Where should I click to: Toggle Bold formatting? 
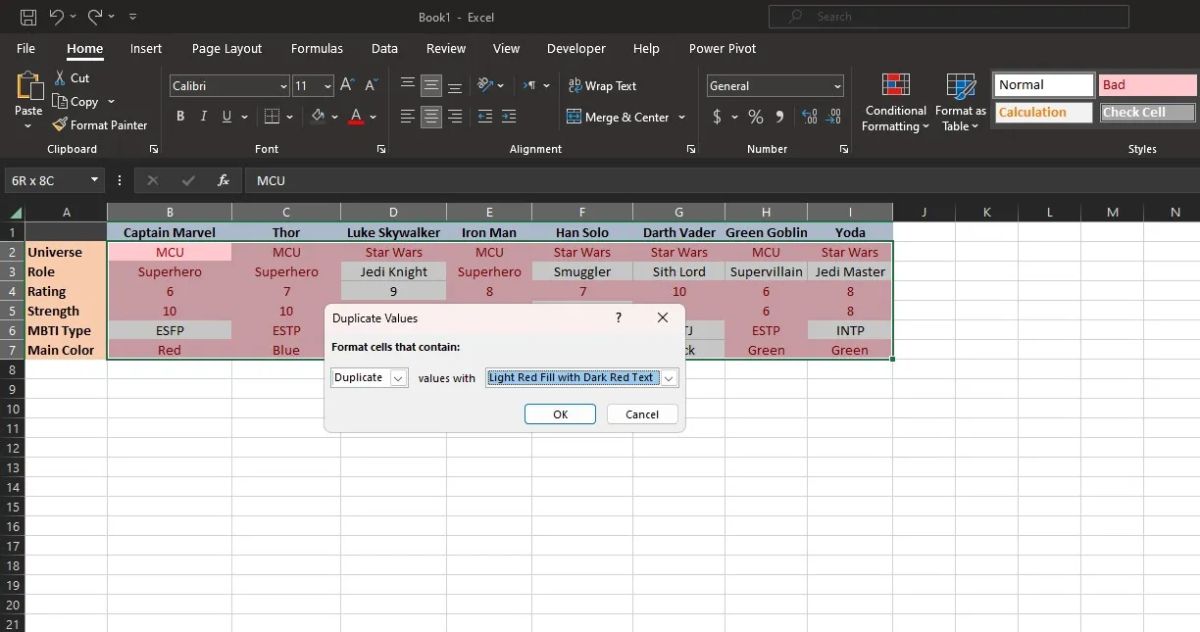180,116
